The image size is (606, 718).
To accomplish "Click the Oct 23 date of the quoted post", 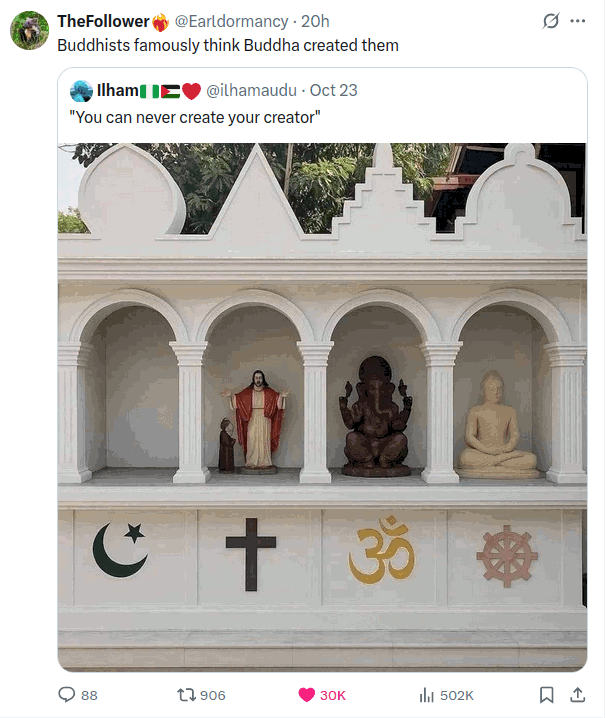I will [333, 91].
